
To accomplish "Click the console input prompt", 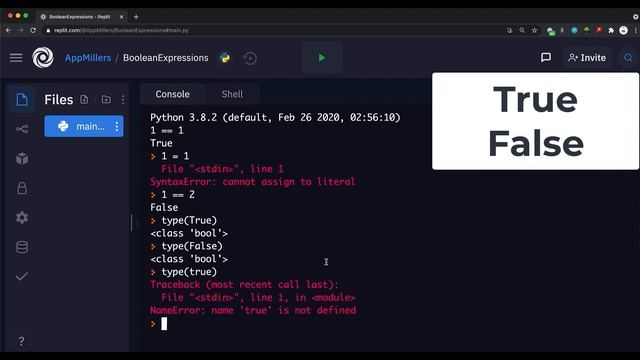I will click(x=164, y=324).
